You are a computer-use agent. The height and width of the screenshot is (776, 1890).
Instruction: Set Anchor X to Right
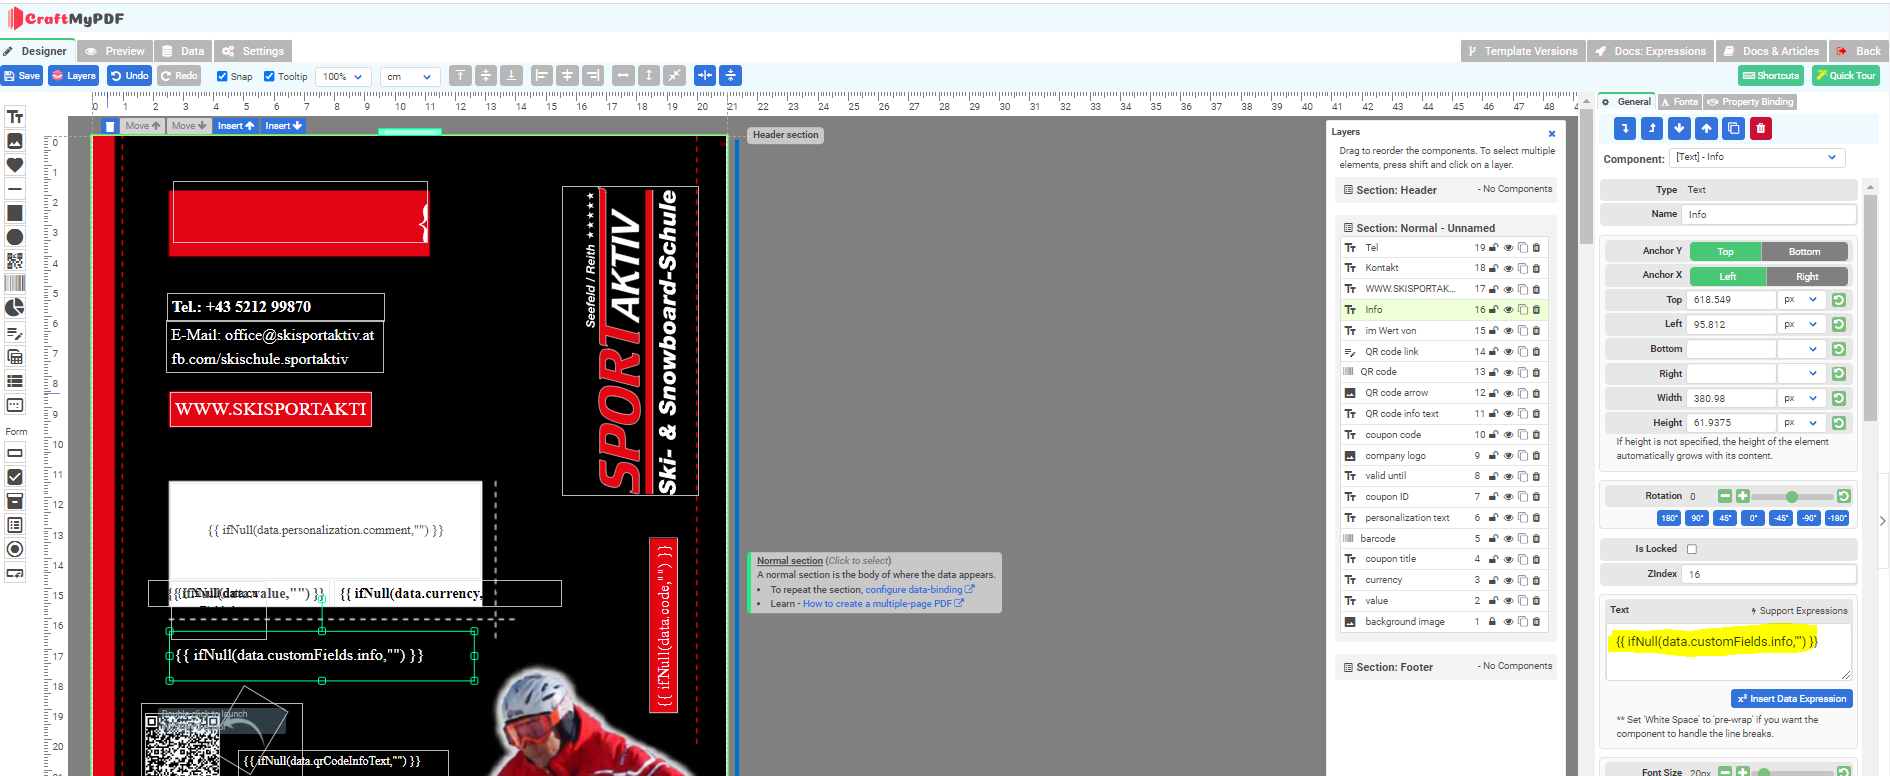pos(1807,277)
